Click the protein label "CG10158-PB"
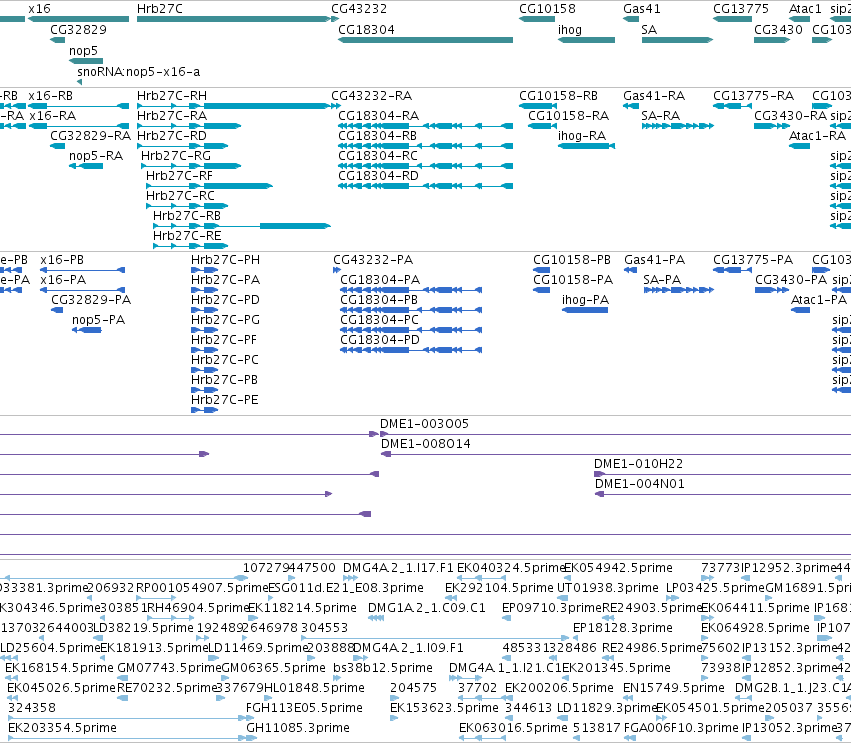The image size is (851, 743). [x=572, y=260]
